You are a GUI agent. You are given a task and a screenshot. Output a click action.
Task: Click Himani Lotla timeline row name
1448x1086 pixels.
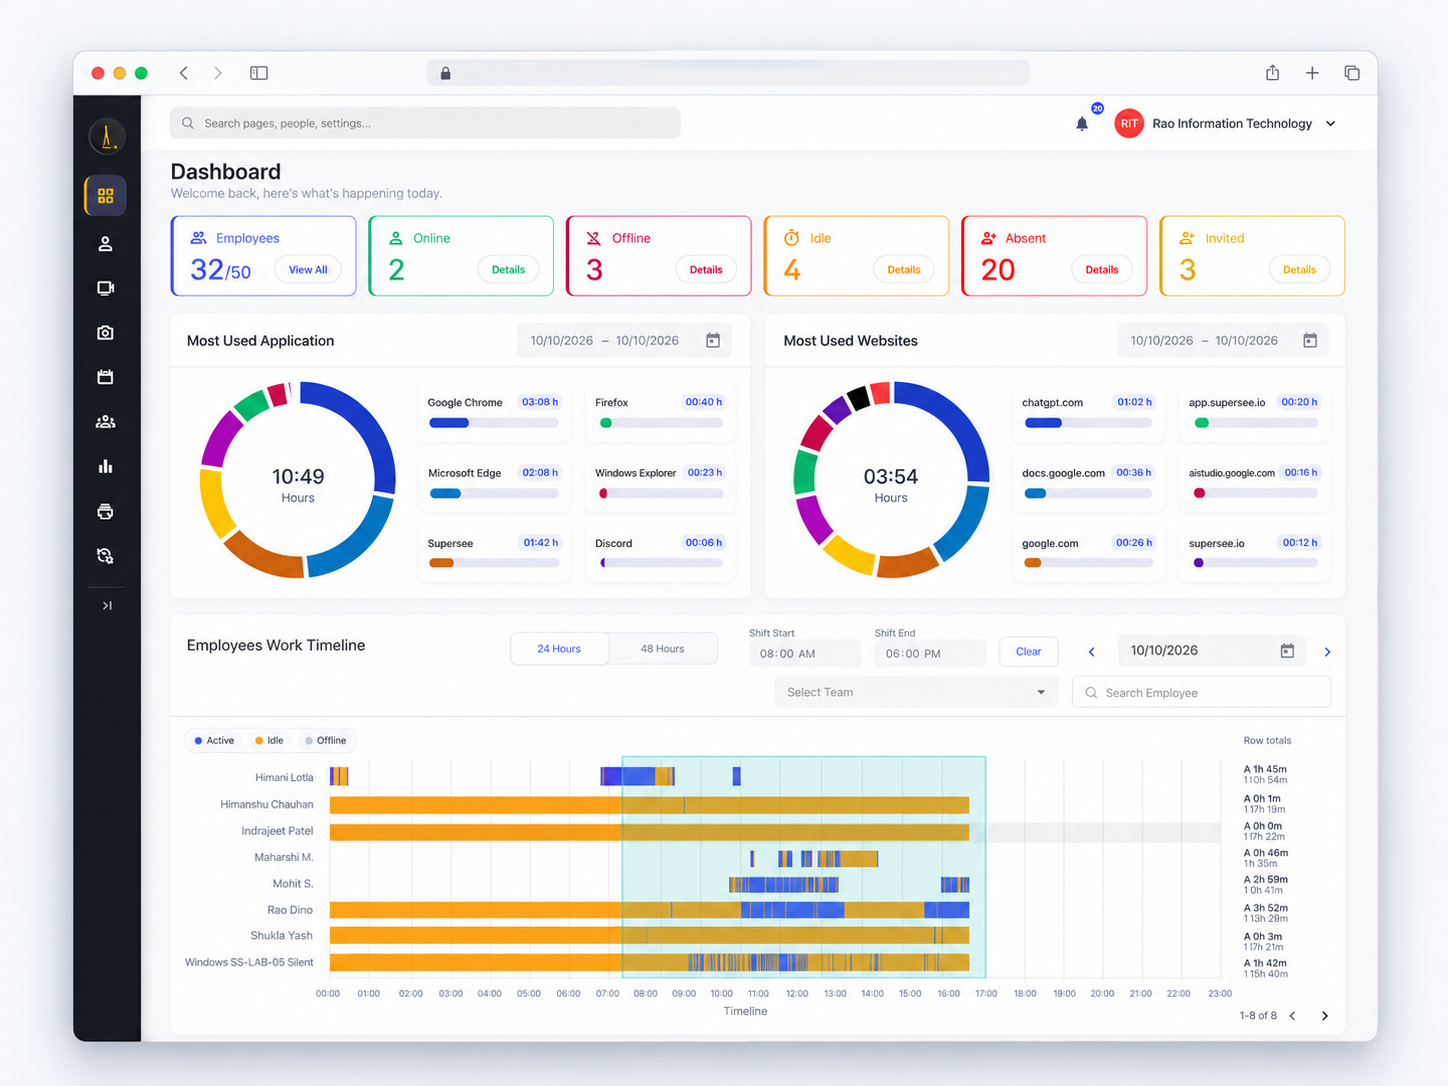284,778
